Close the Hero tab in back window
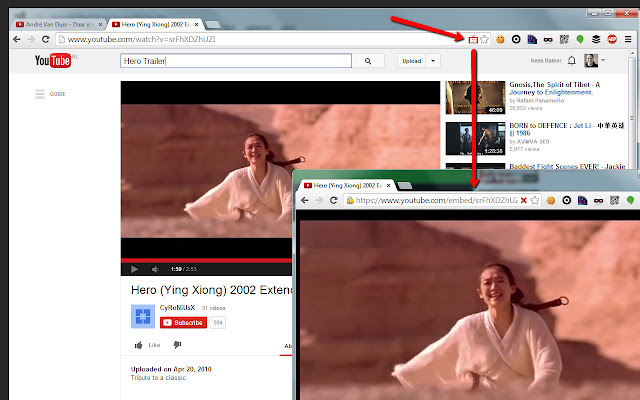640x400 pixels. pos(196,24)
